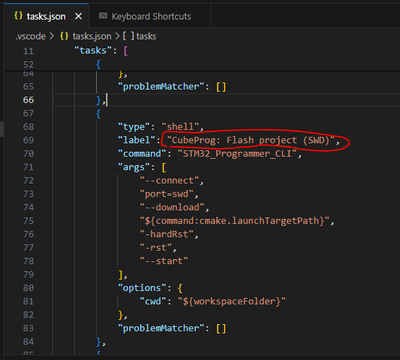Viewport: 400px width, 360px height.
Task: Click the "label" key on line 69
Action: [137, 140]
